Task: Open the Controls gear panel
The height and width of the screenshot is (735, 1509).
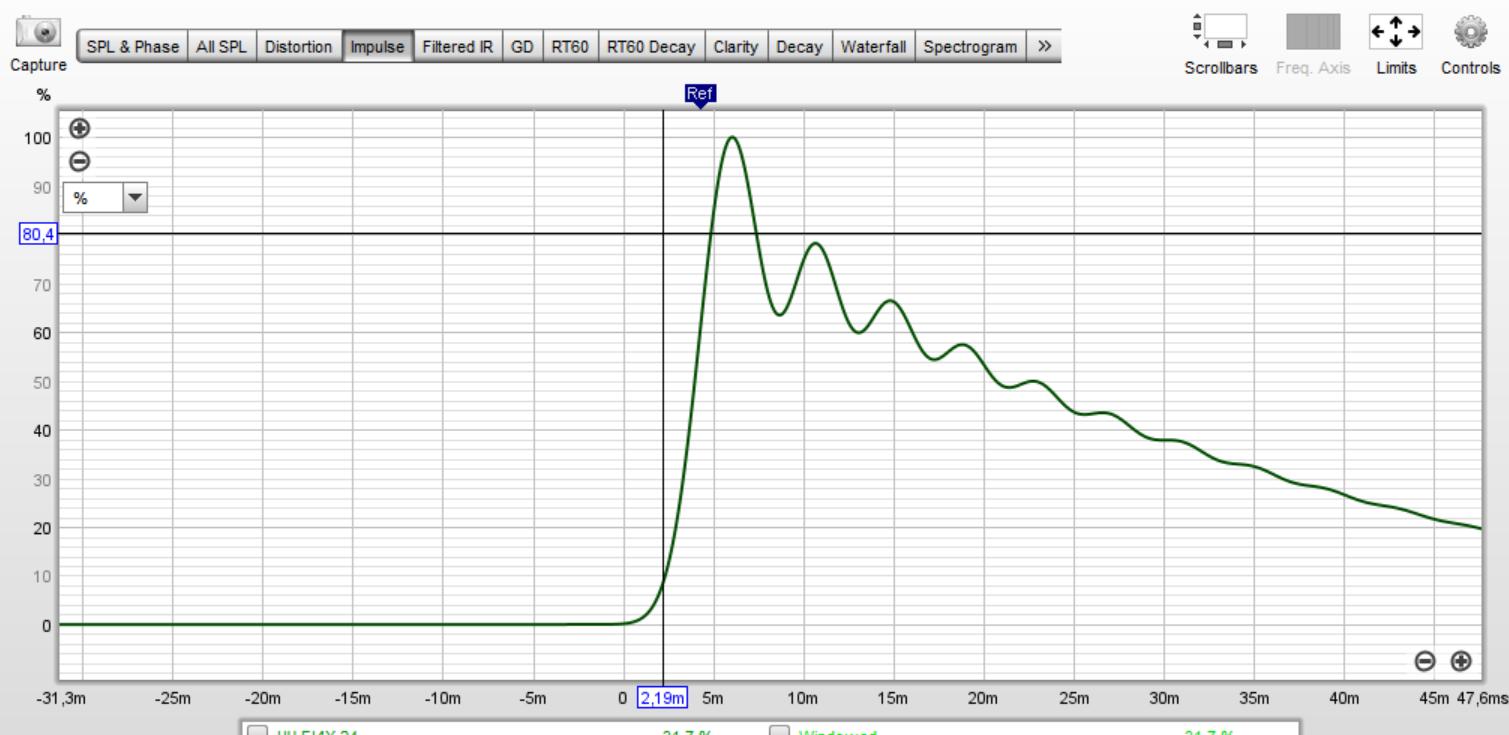Action: [1470, 31]
